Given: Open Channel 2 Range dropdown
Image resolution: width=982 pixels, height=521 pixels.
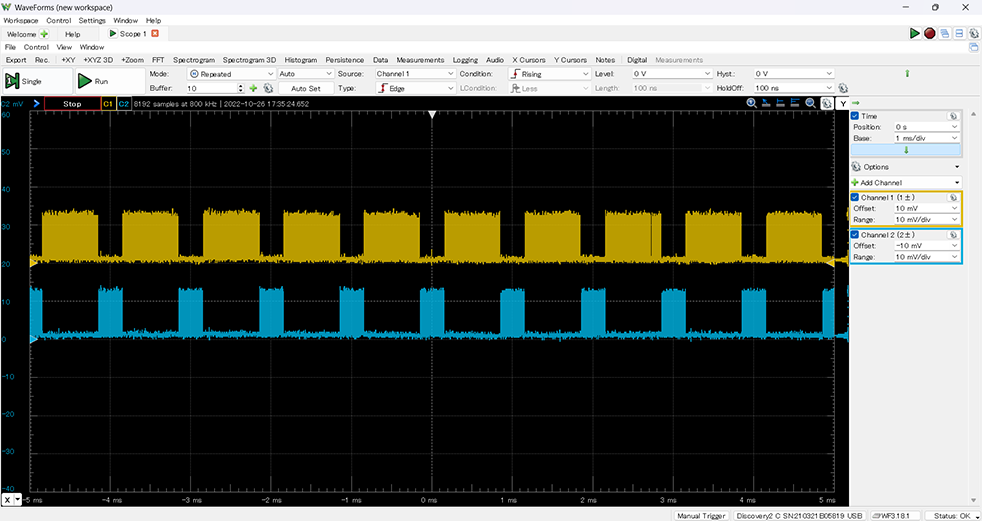Looking at the screenshot, I should coord(927,257).
